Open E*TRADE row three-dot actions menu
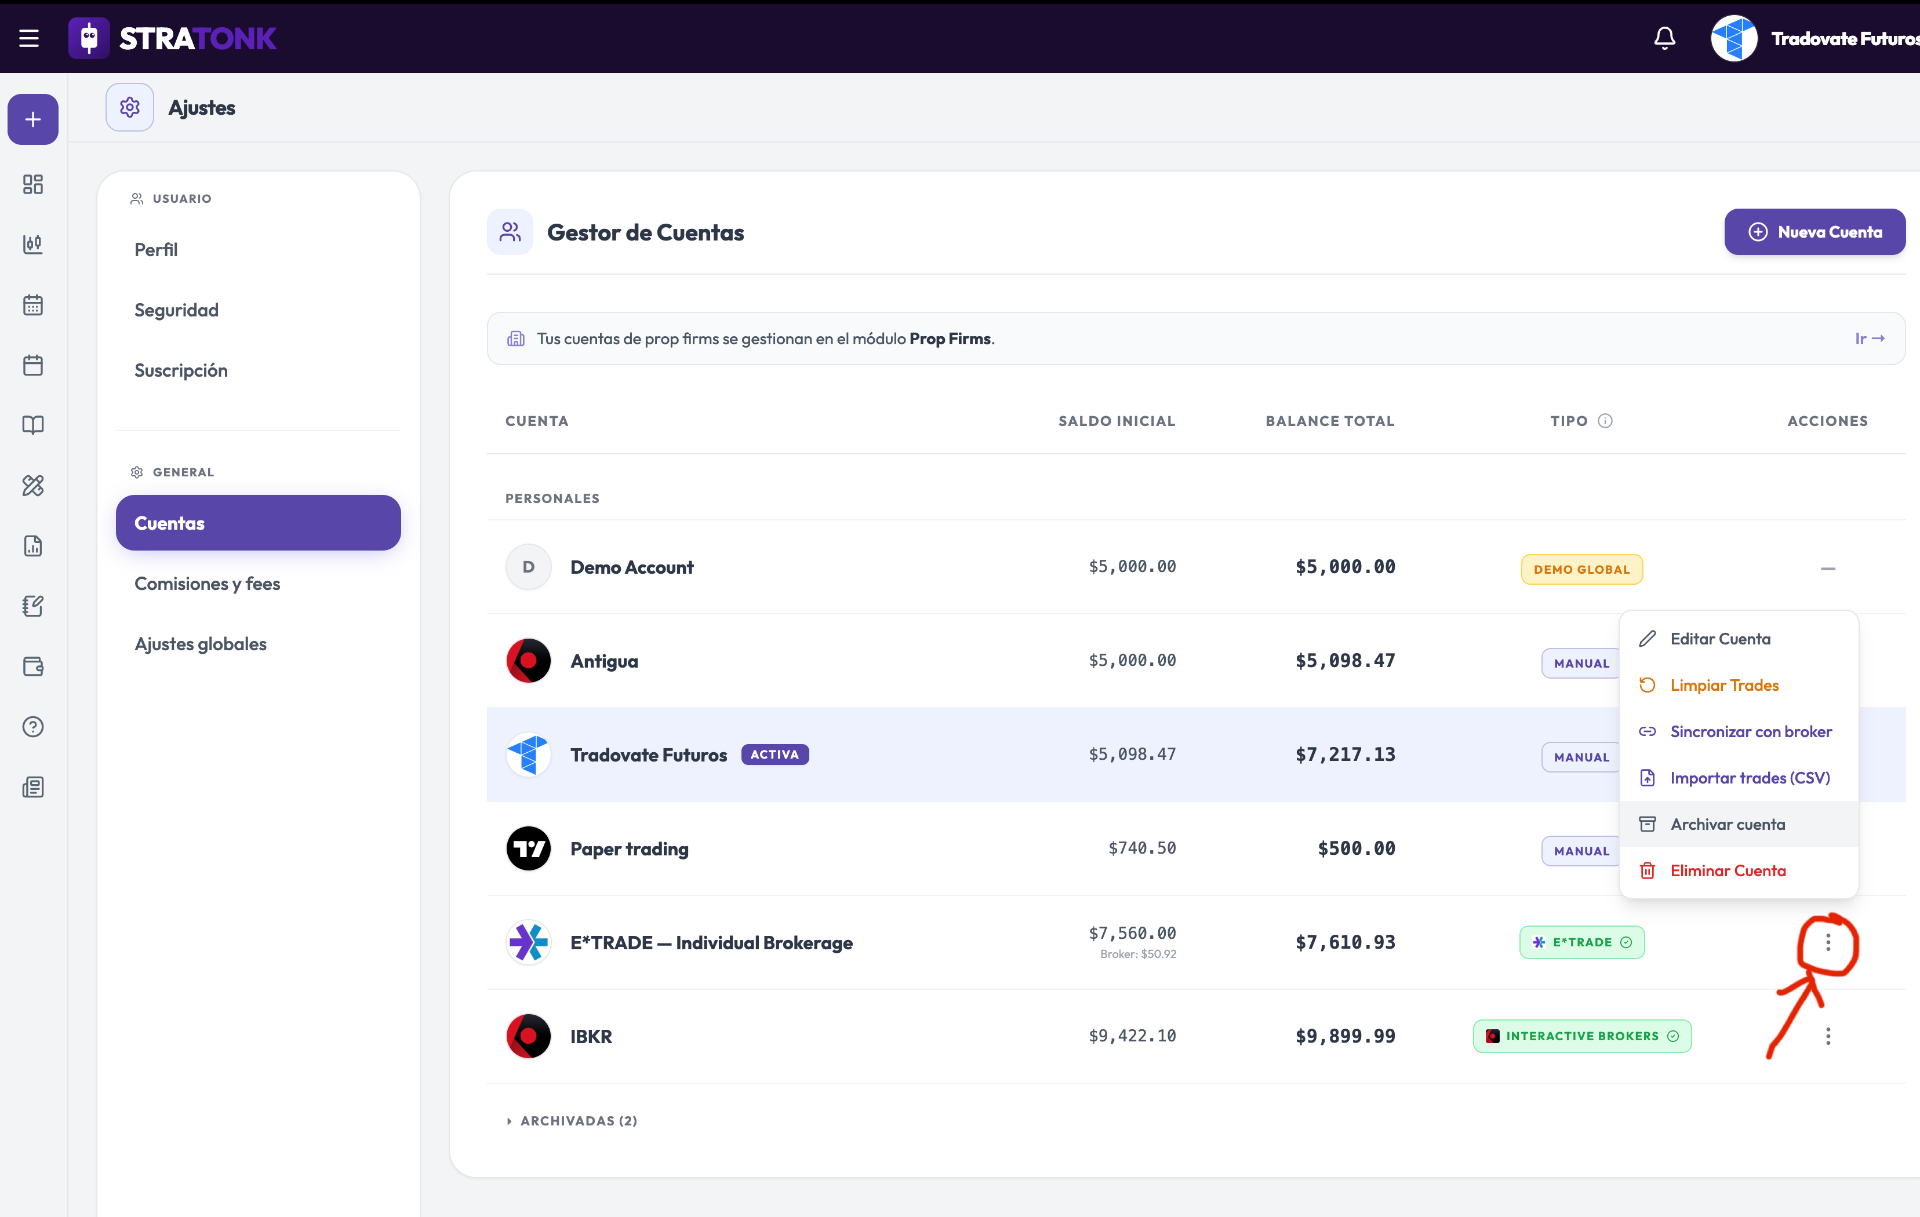Image resolution: width=1920 pixels, height=1217 pixels. (x=1828, y=942)
